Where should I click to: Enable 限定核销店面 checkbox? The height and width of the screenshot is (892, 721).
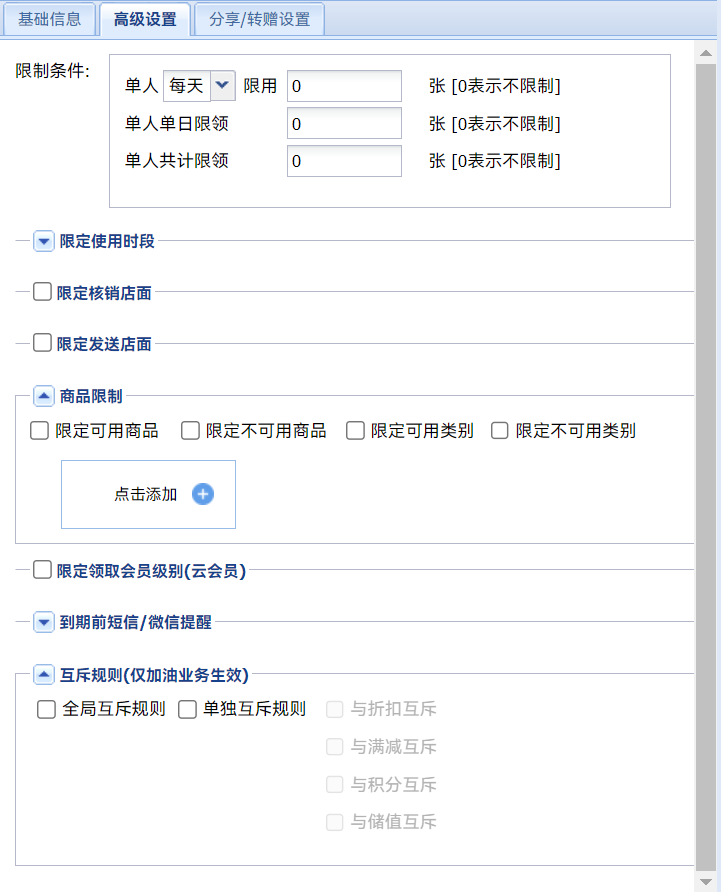42,292
